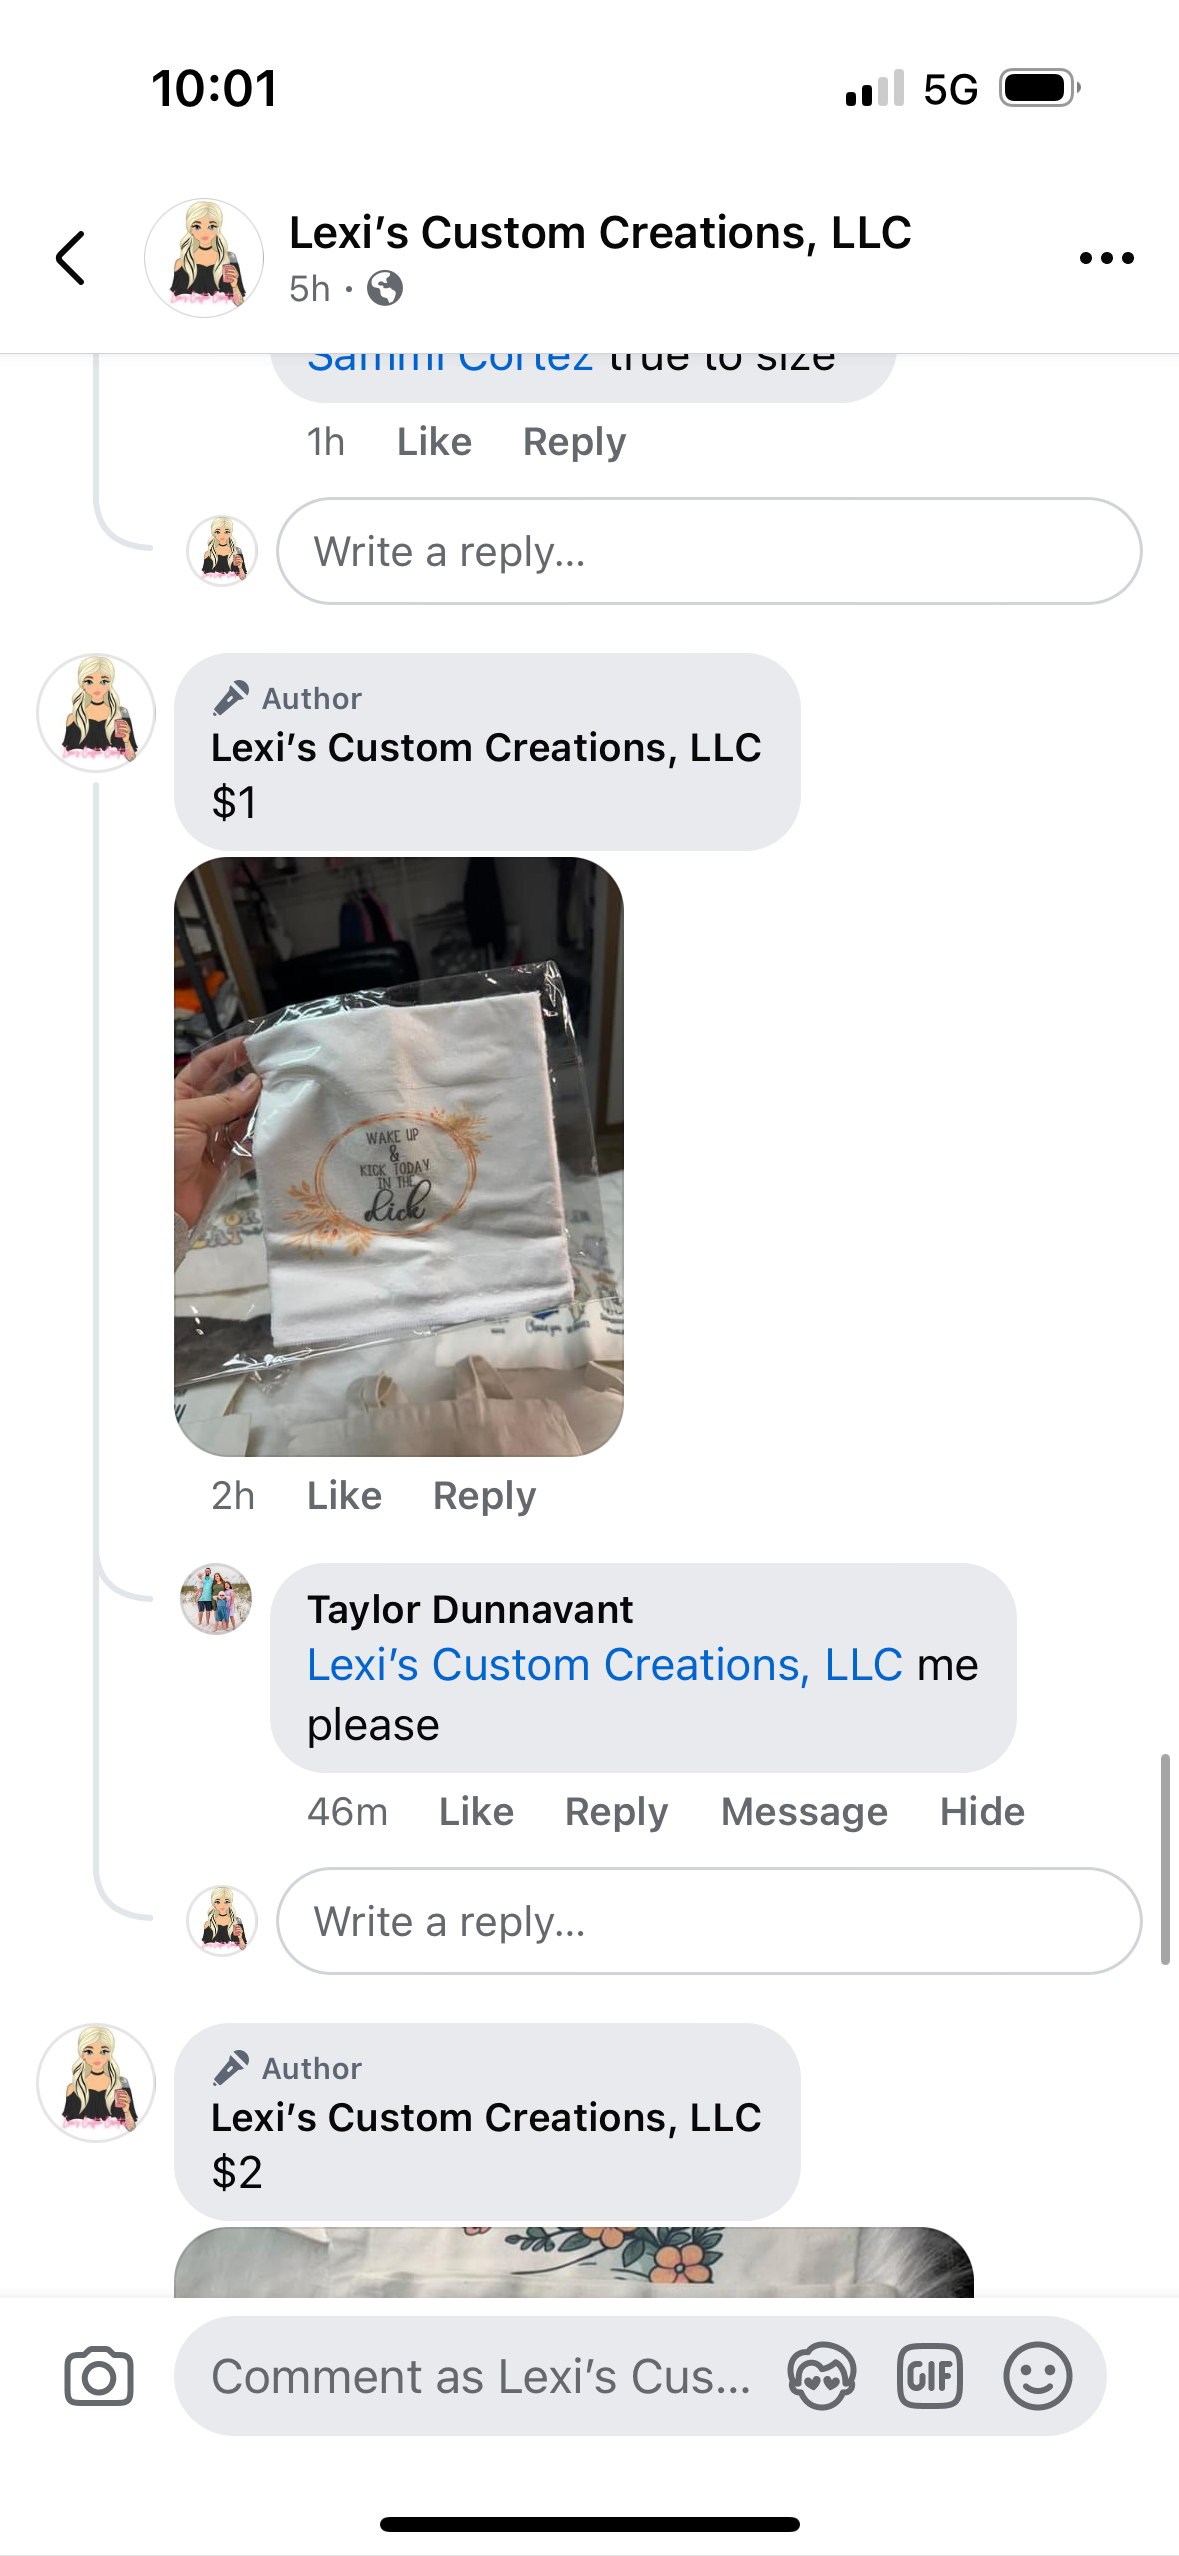Open Lexi's page avatar in header

[204, 258]
